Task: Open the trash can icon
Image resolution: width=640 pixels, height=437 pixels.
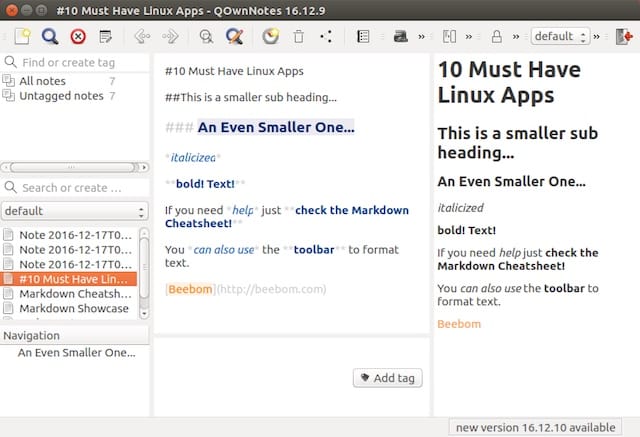Action: click(299, 37)
